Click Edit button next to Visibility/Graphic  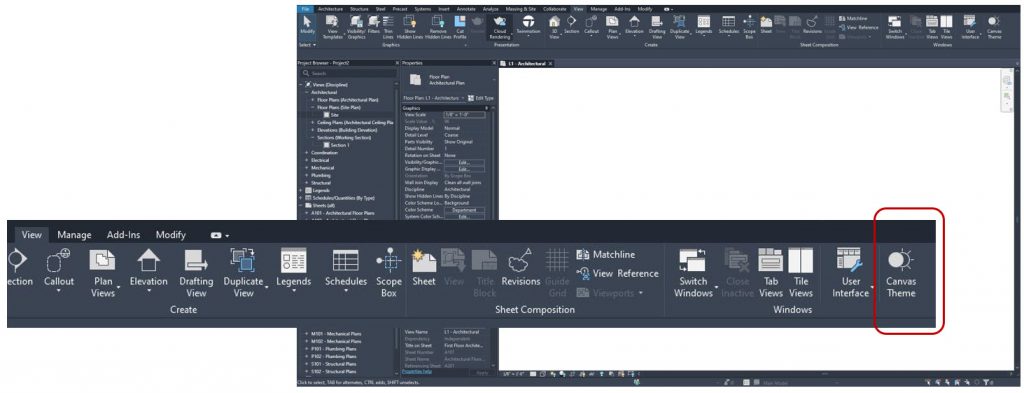pyautogui.click(x=463, y=162)
